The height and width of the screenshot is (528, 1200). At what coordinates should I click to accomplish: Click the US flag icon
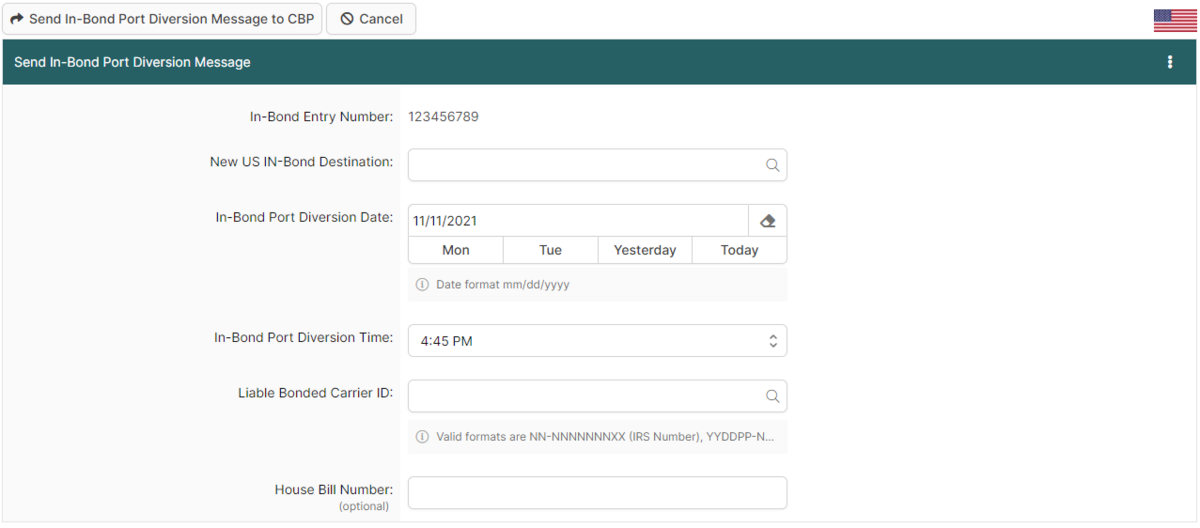click(1175, 20)
